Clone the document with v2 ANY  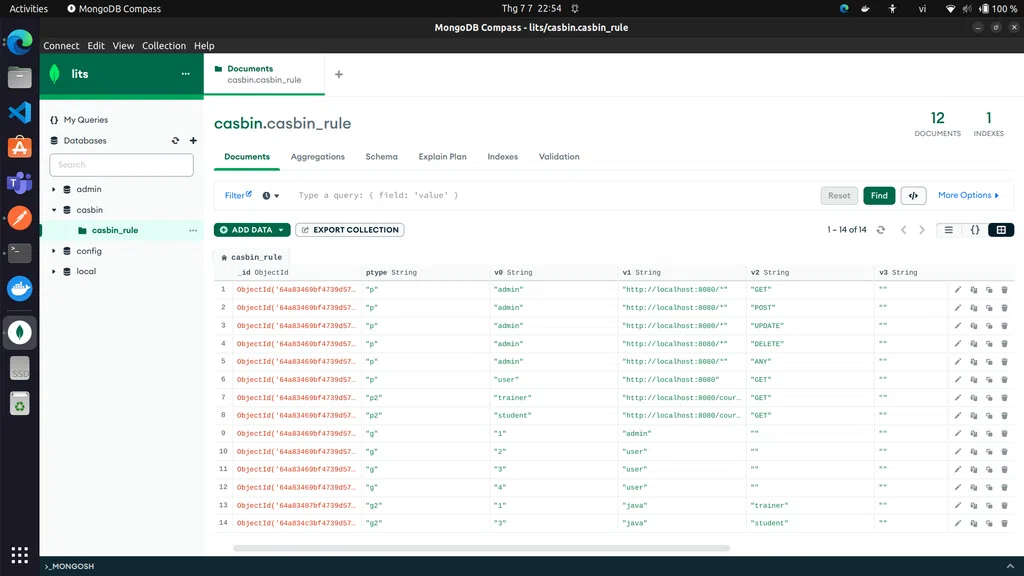point(989,362)
